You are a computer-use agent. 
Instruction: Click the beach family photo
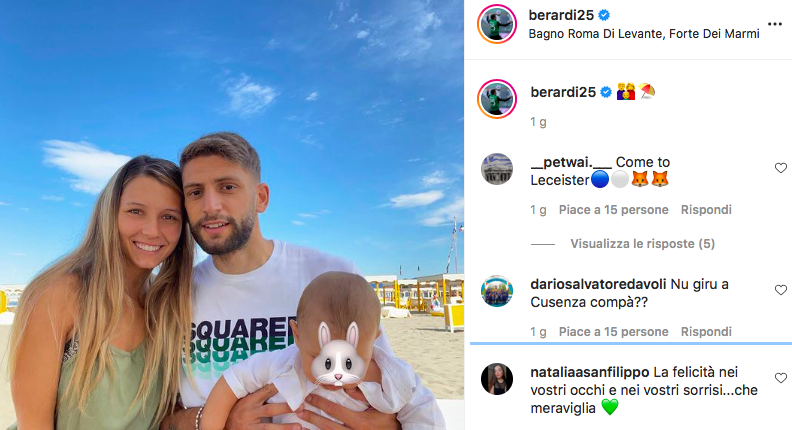coord(232,215)
